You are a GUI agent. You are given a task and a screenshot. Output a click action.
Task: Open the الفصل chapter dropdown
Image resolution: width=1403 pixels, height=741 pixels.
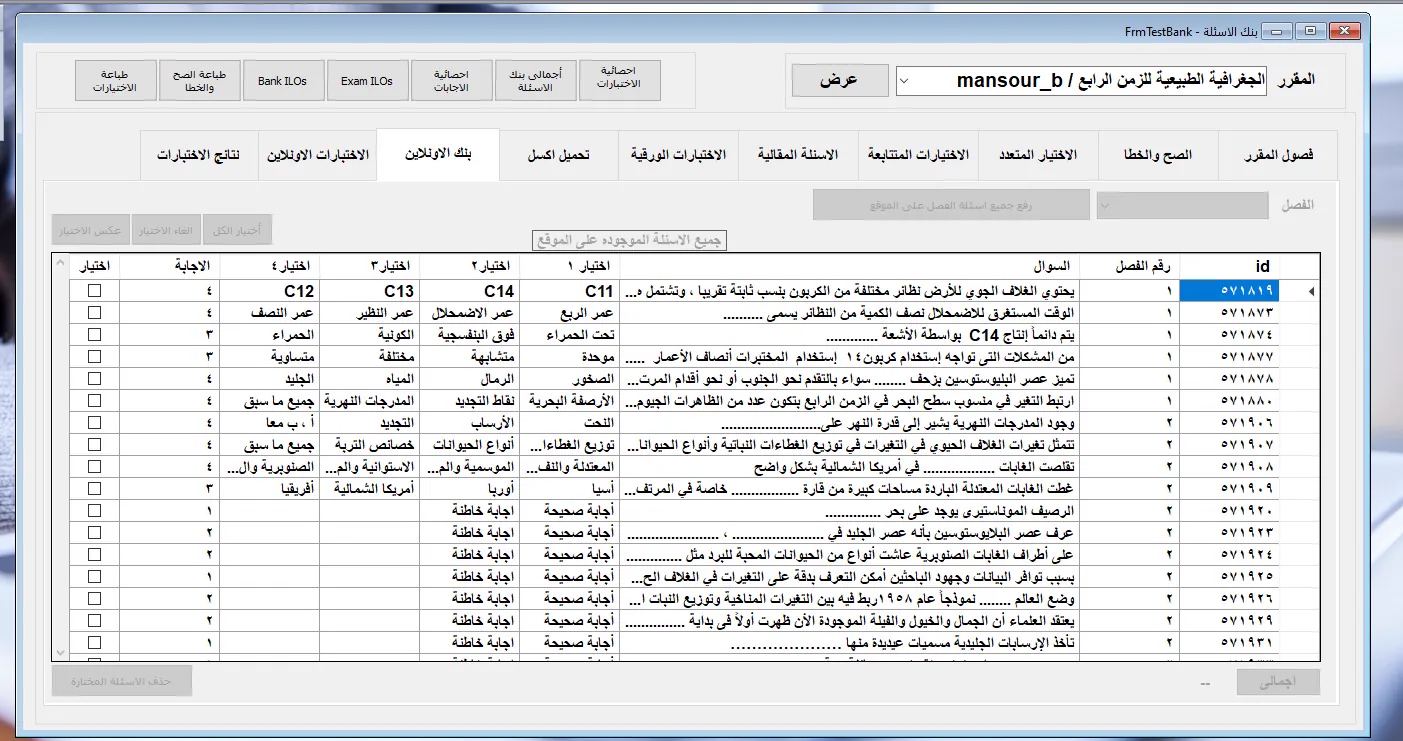point(1183,205)
